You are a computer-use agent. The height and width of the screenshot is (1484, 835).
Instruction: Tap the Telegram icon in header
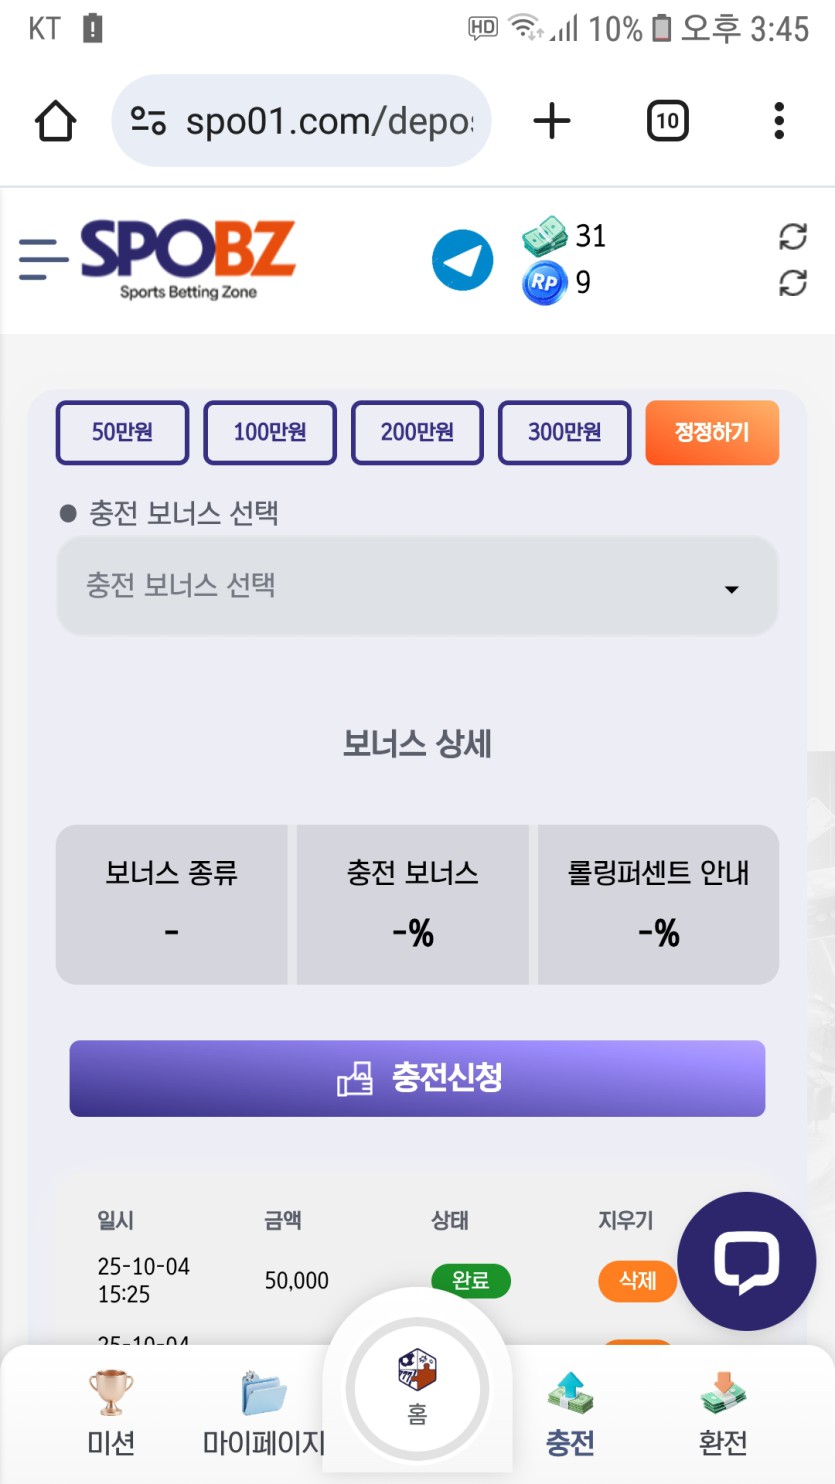tap(462, 260)
